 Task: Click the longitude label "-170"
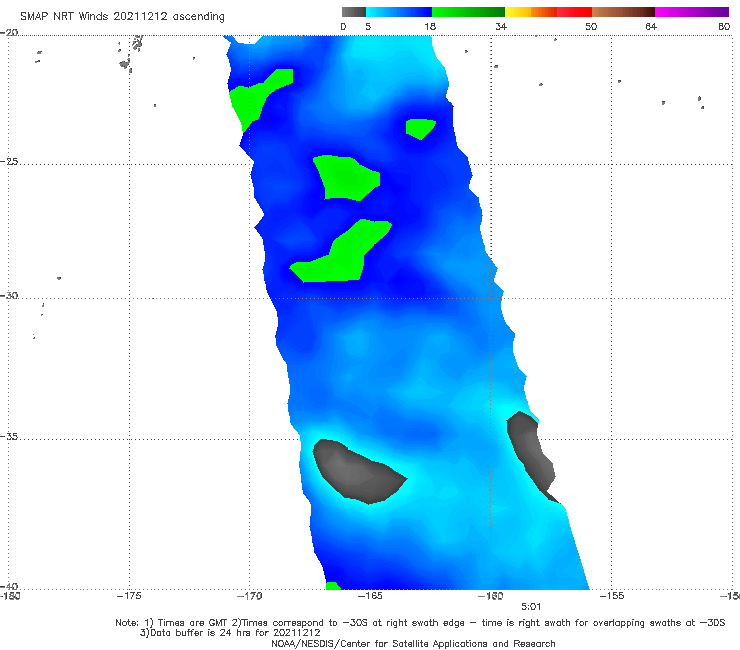point(249,596)
